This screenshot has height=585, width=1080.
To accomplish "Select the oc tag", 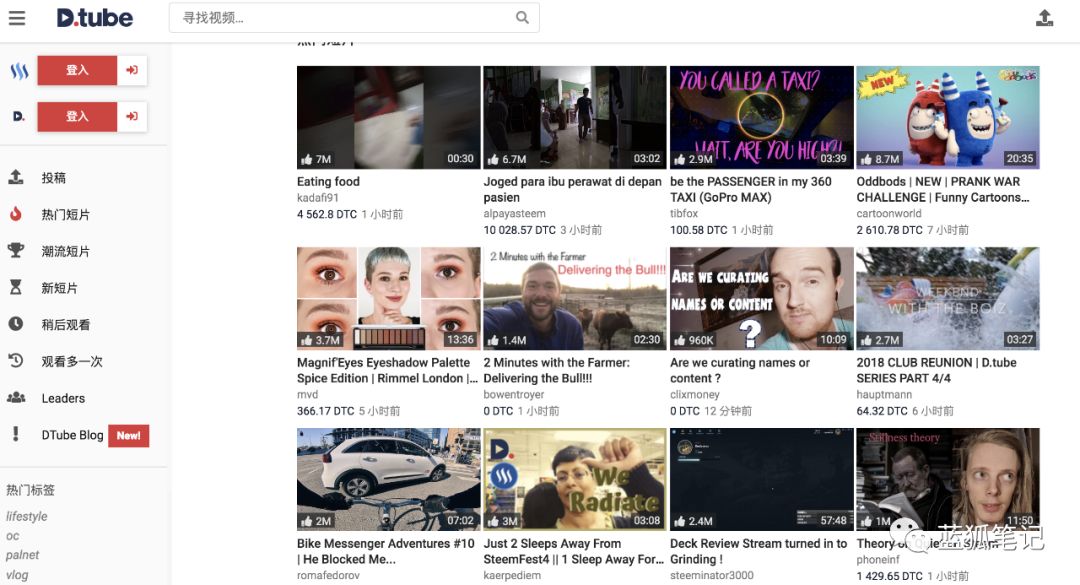I will coord(12,535).
